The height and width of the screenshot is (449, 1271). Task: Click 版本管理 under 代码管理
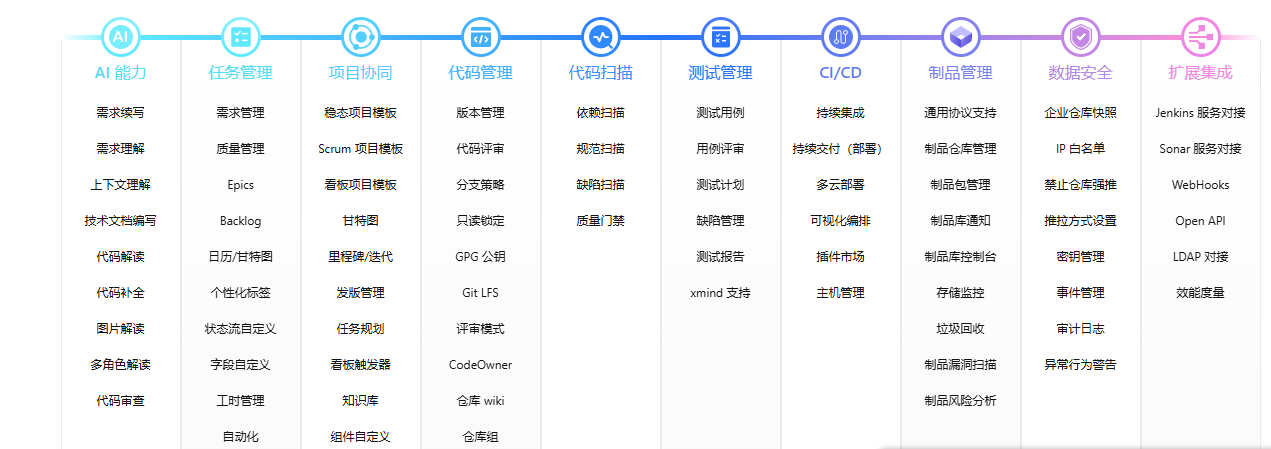point(480,113)
